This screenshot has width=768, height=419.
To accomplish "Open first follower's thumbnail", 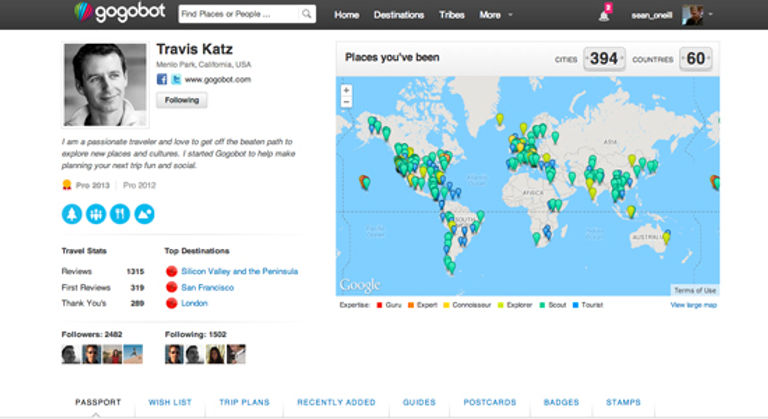I will [71, 354].
